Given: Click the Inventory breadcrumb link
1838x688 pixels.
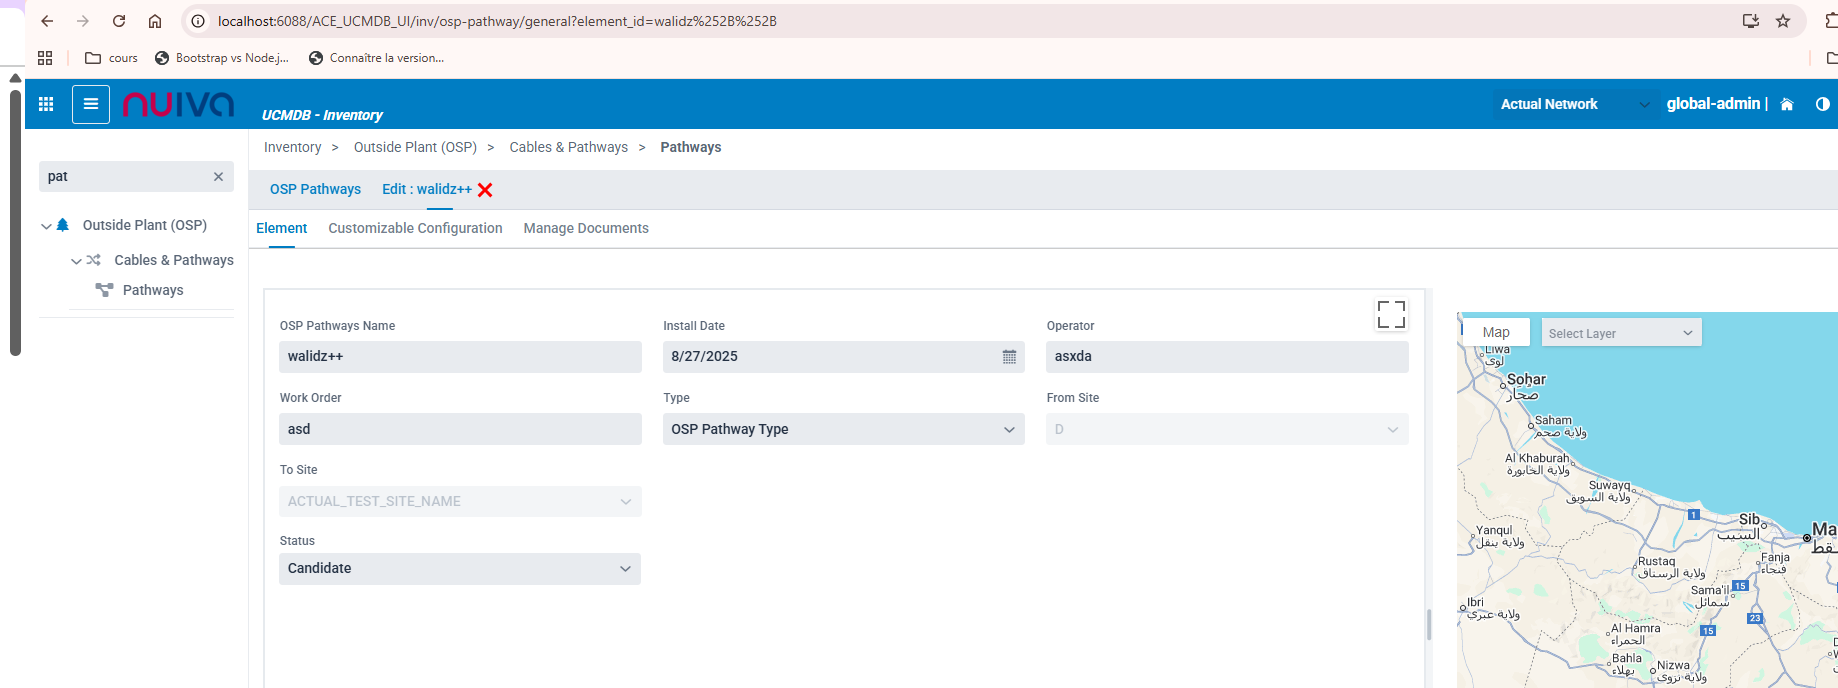Looking at the screenshot, I should pos(292,147).
